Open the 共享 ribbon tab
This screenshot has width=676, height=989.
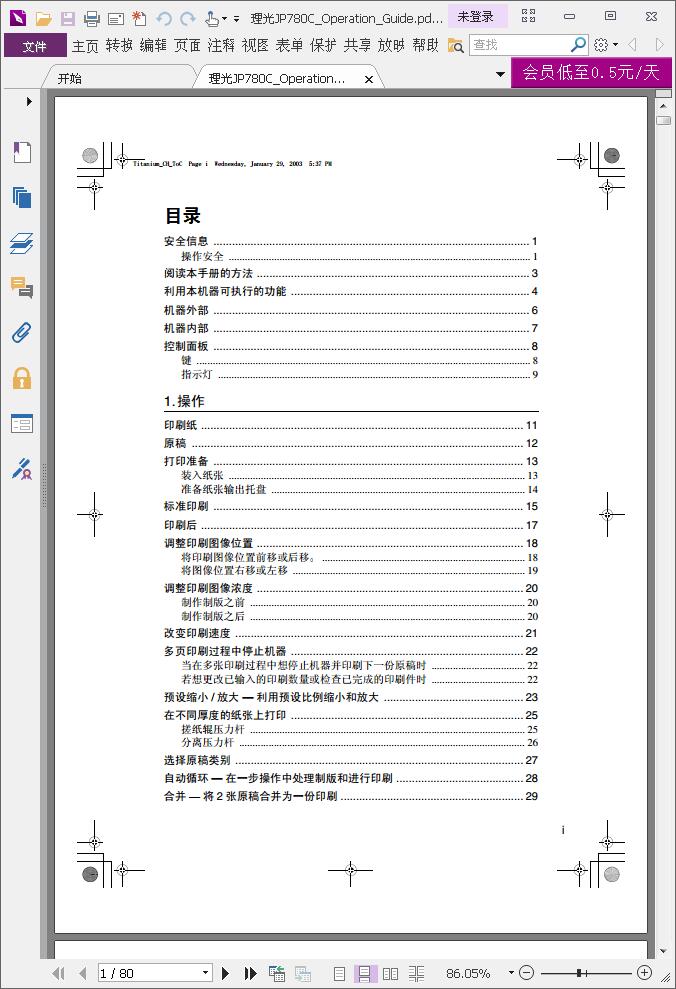point(358,45)
